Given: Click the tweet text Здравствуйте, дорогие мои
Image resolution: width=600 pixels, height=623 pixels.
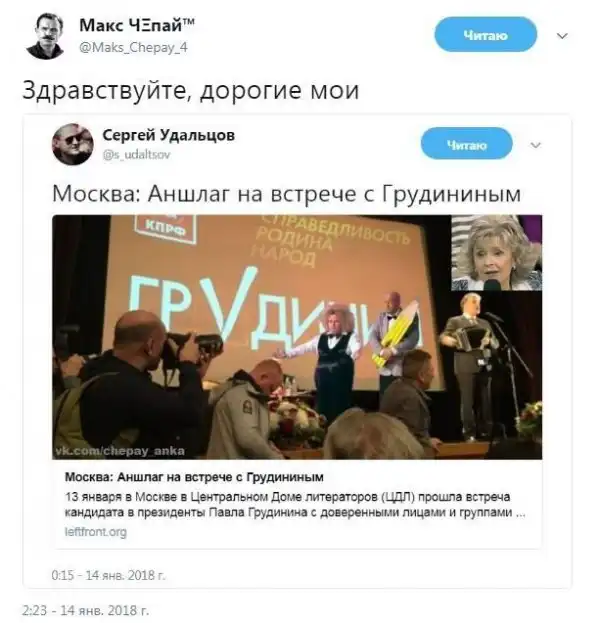Looking at the screenshot, I should pos(191,91).
